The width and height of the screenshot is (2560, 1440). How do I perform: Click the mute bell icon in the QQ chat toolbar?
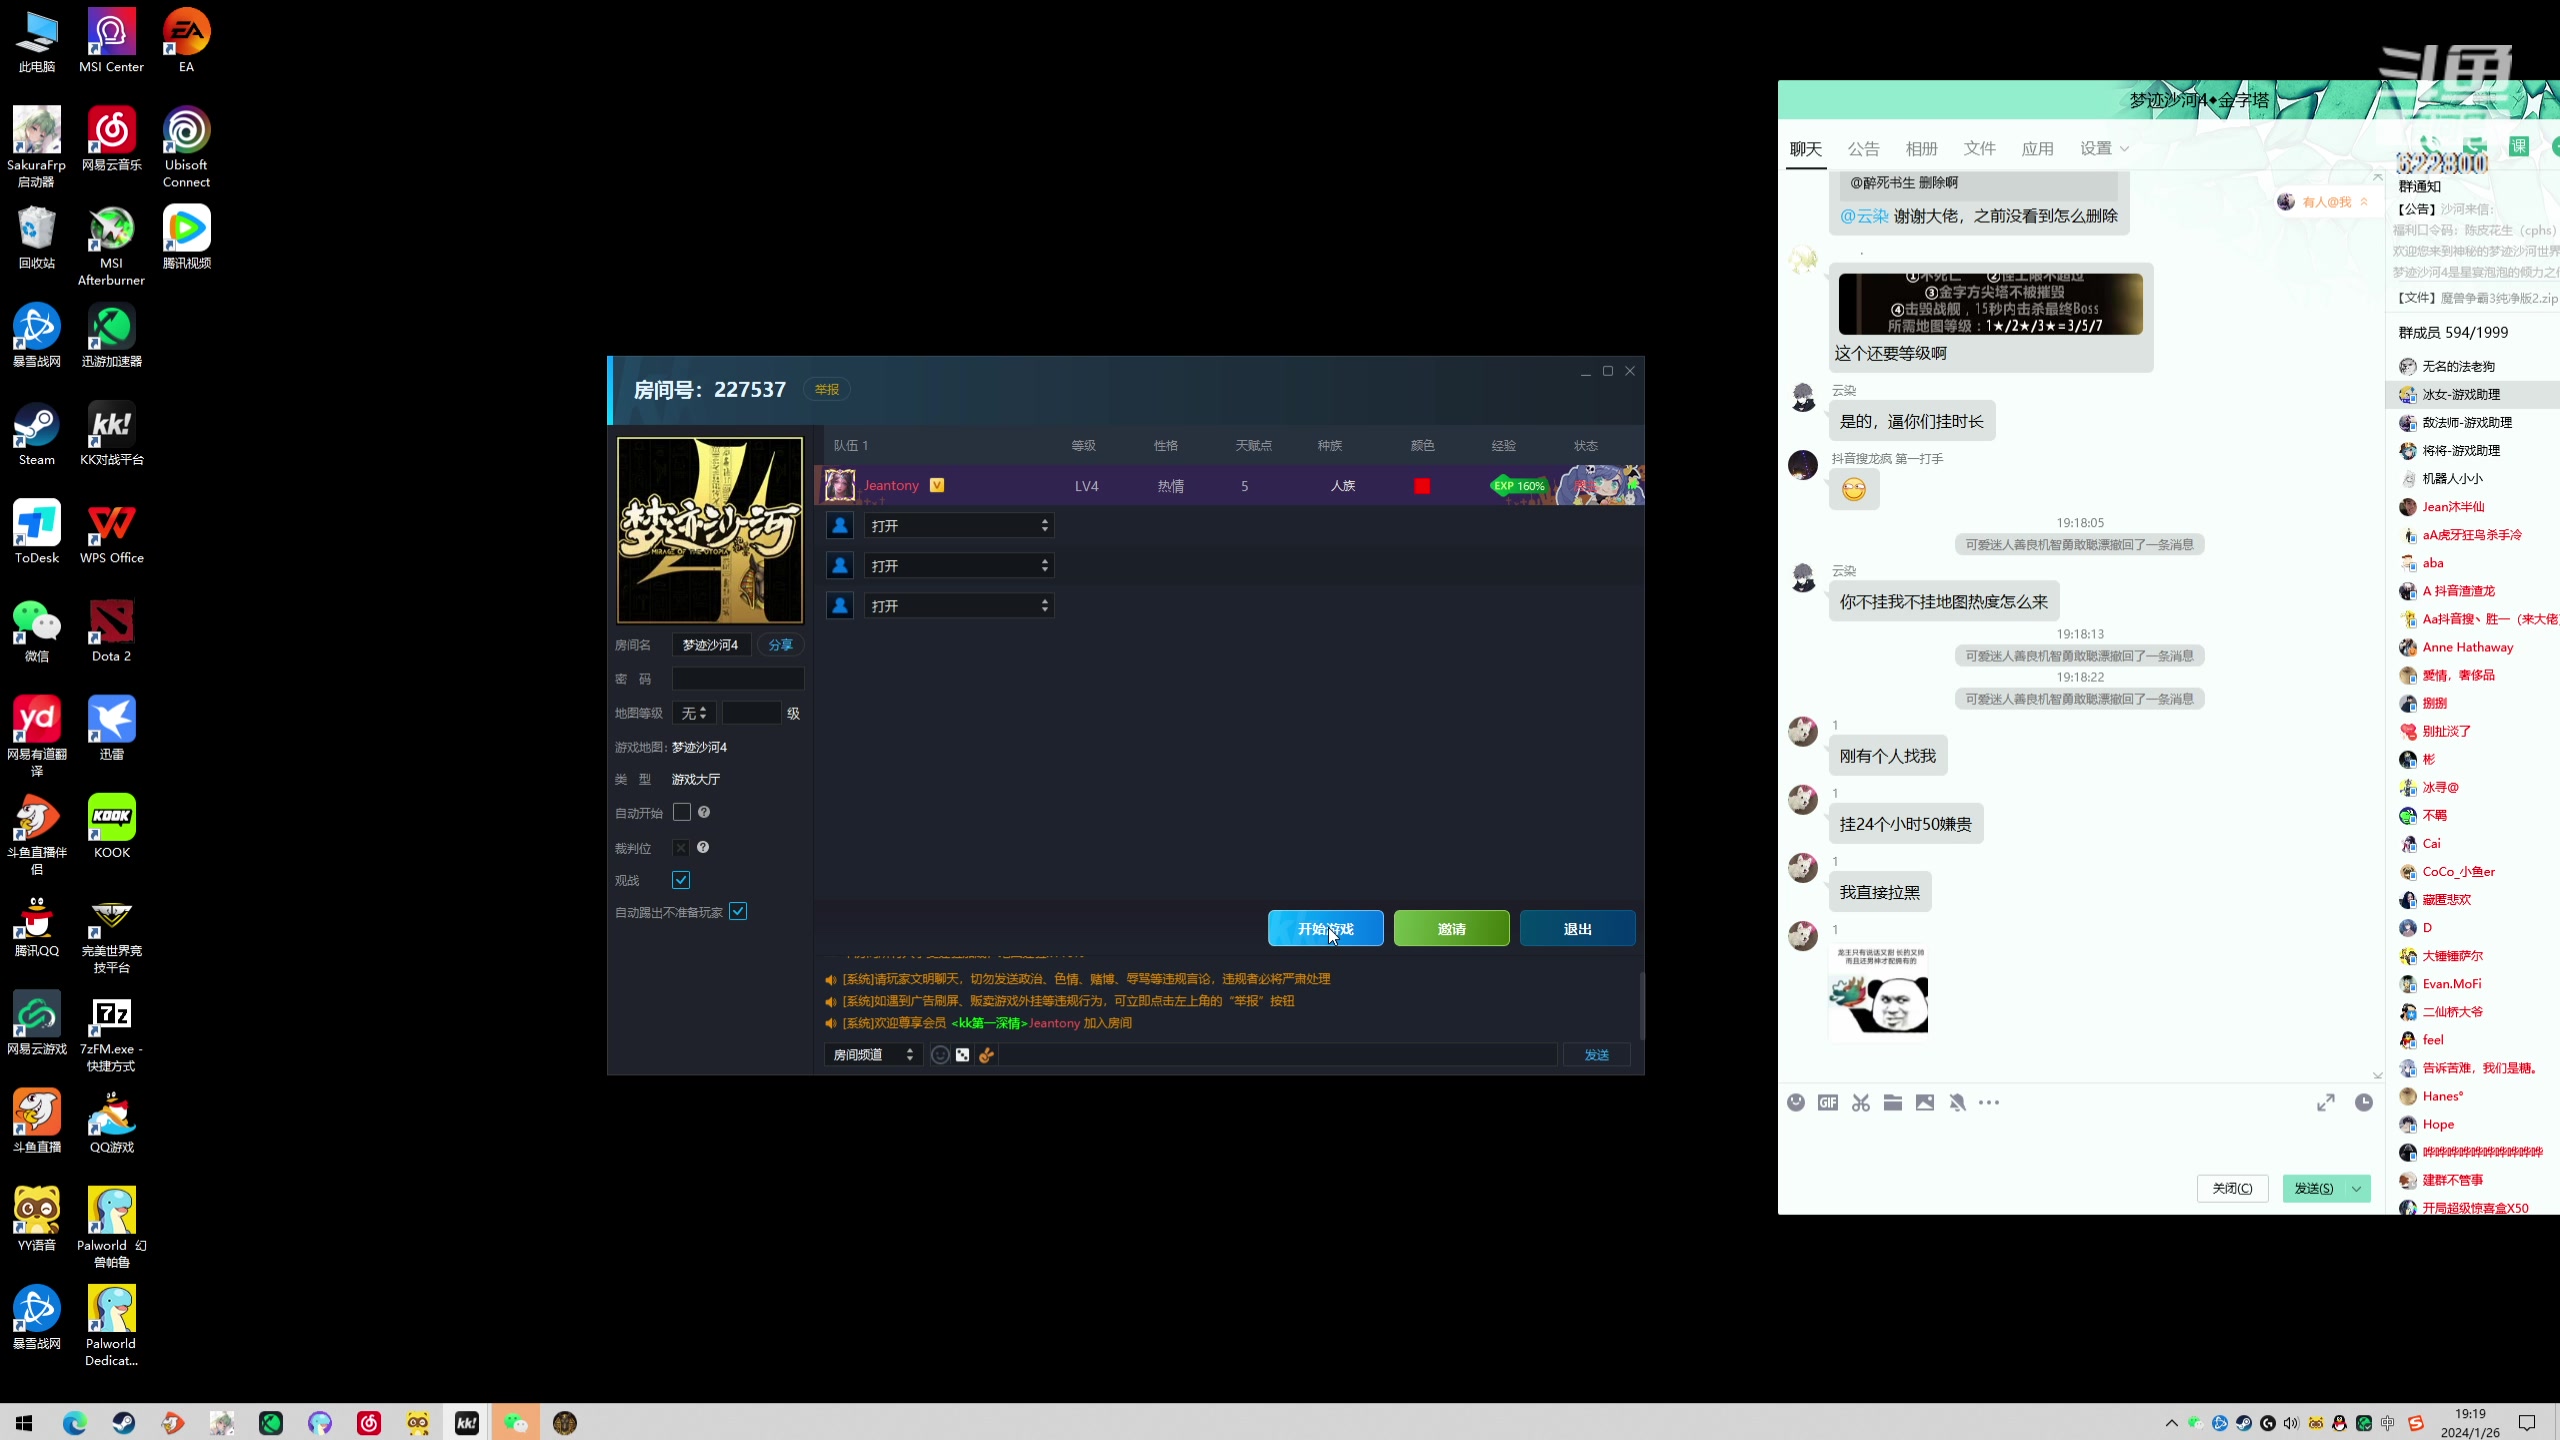point(1957,1102)
